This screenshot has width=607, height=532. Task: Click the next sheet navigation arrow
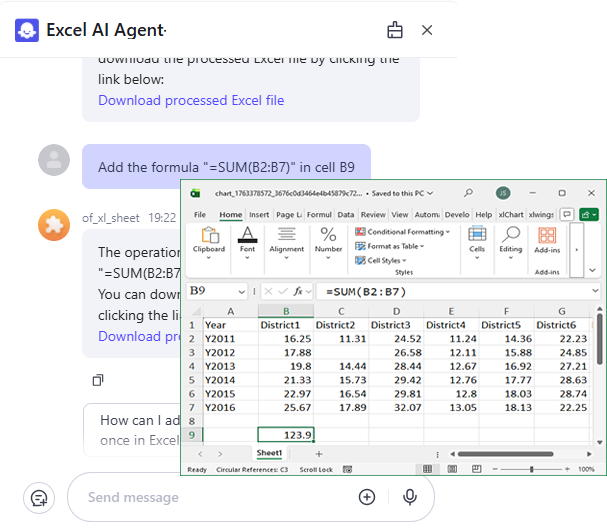(x=220, y=454)
